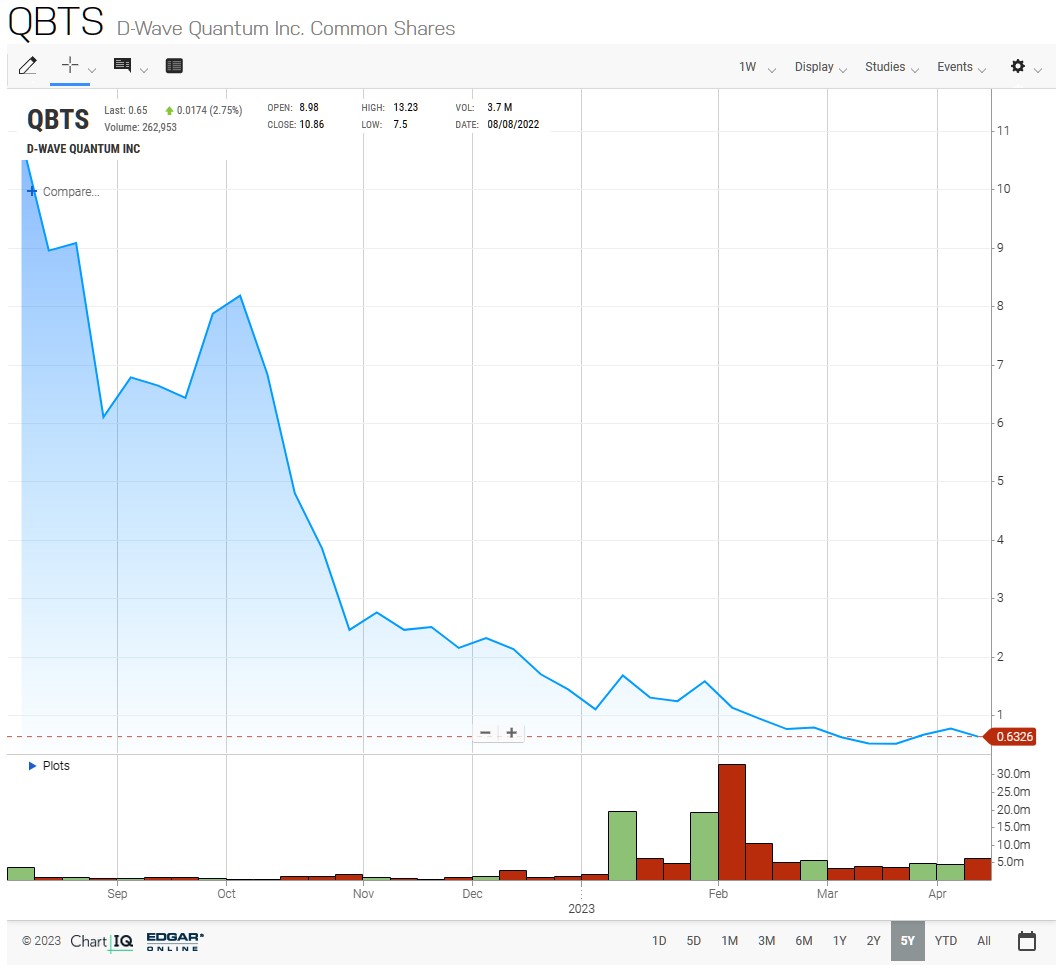Image resolution: width=1058 pixels, height=969 pixels.
Task: Click the D-Wave Quantum Inc. Common Shares heading
Action: (286, 28)
